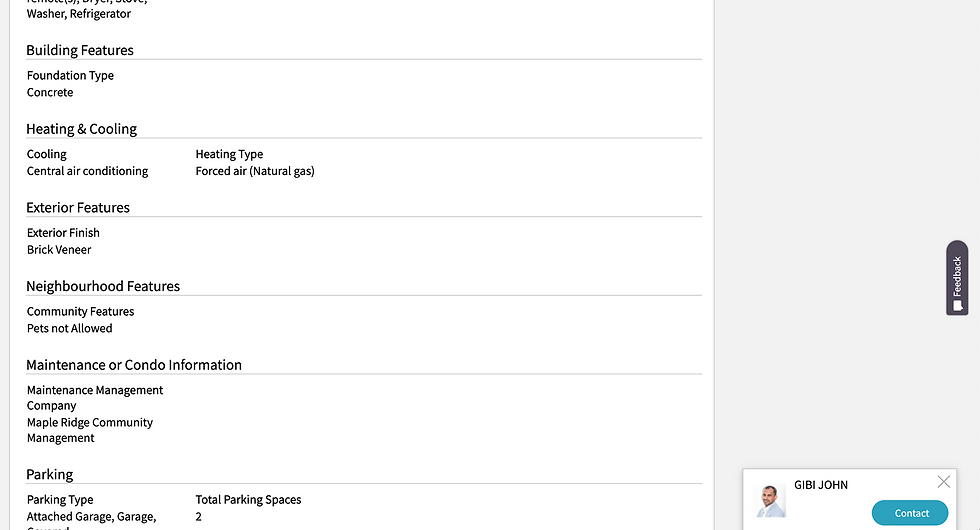Click Gibi John's profile photo
980x530 pixels.
pos(771,502)
